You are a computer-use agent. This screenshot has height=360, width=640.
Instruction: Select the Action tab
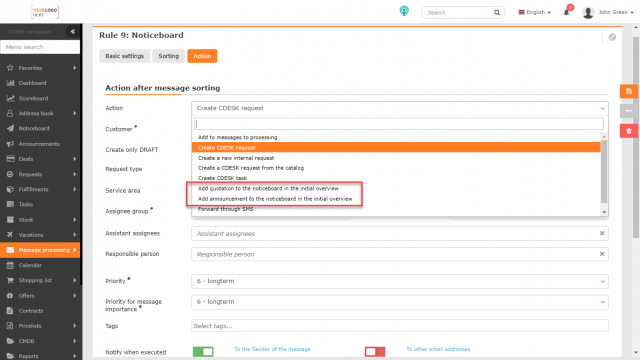202,56
